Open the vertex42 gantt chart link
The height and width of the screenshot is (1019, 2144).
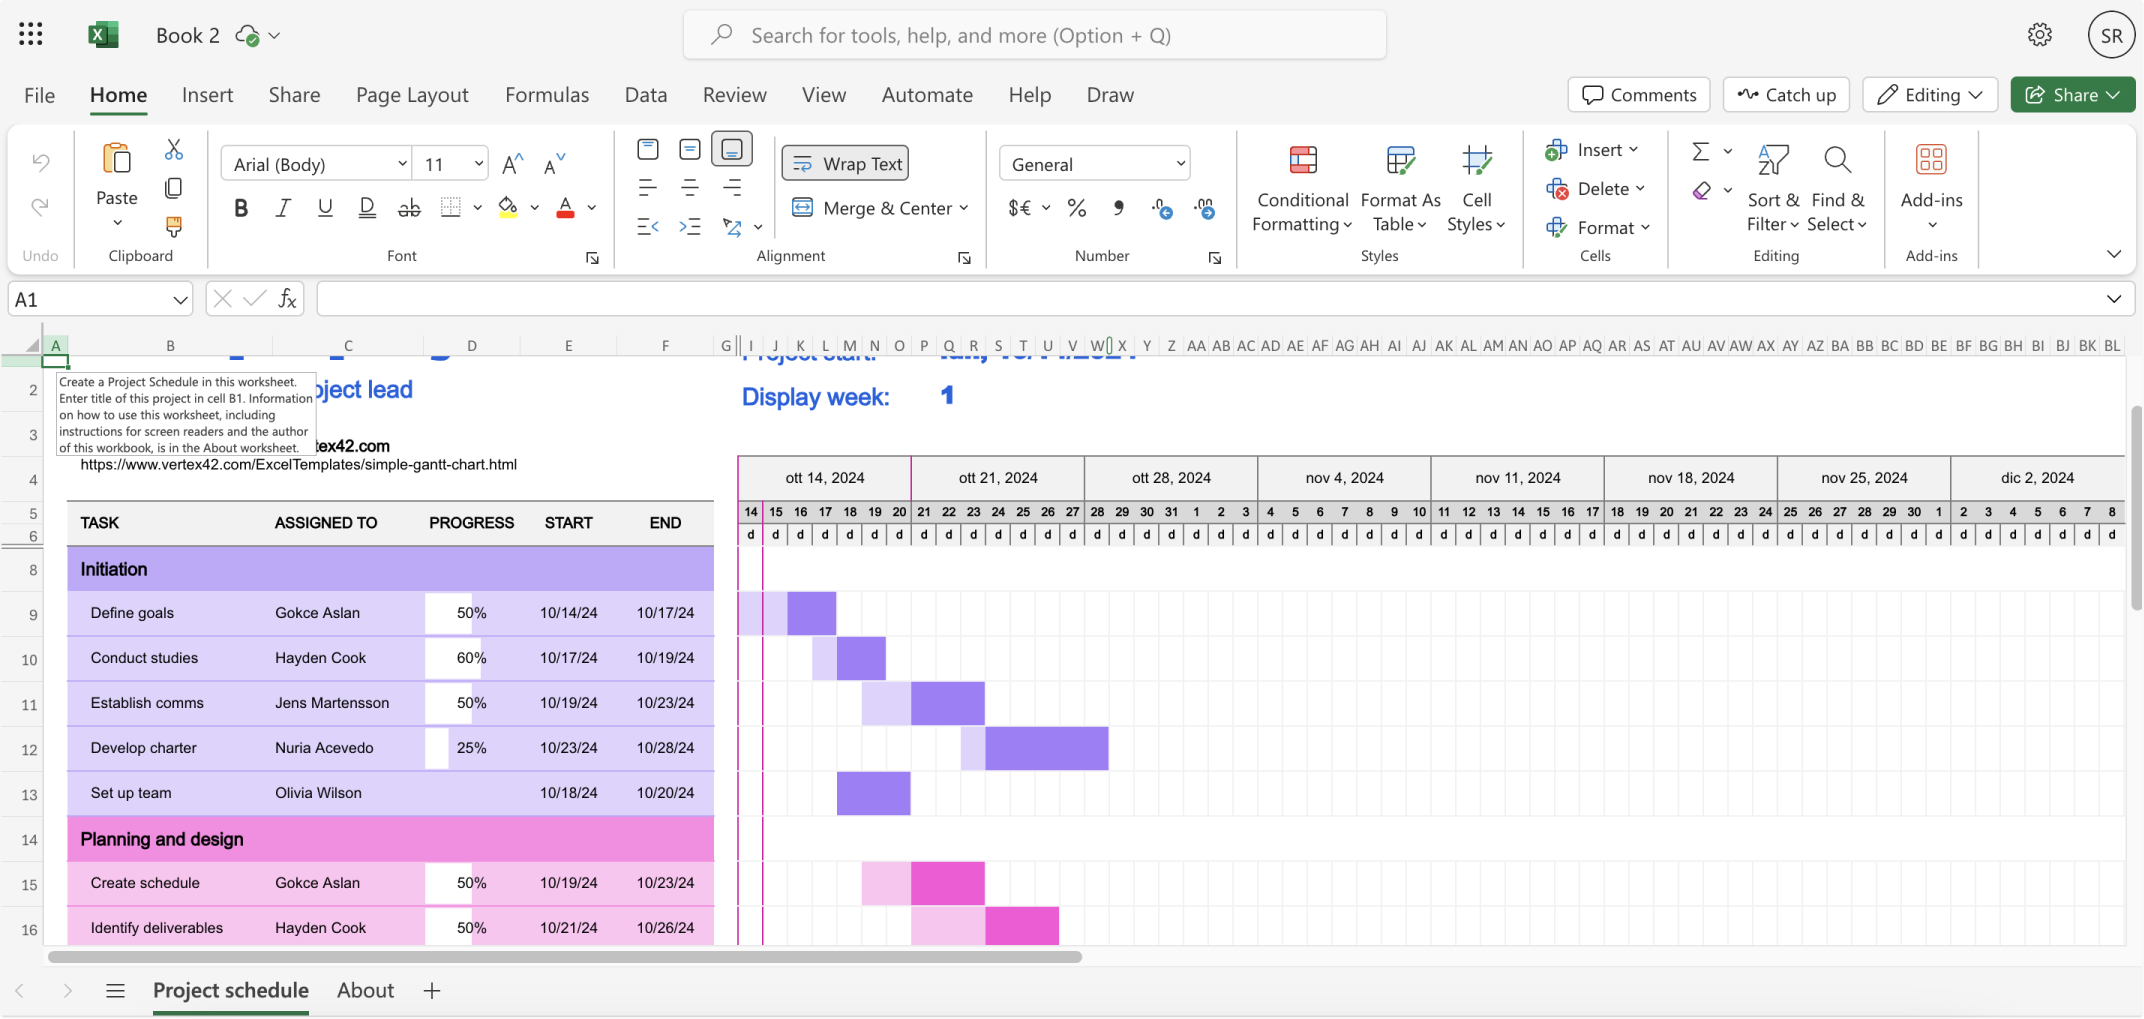[298, 464]
